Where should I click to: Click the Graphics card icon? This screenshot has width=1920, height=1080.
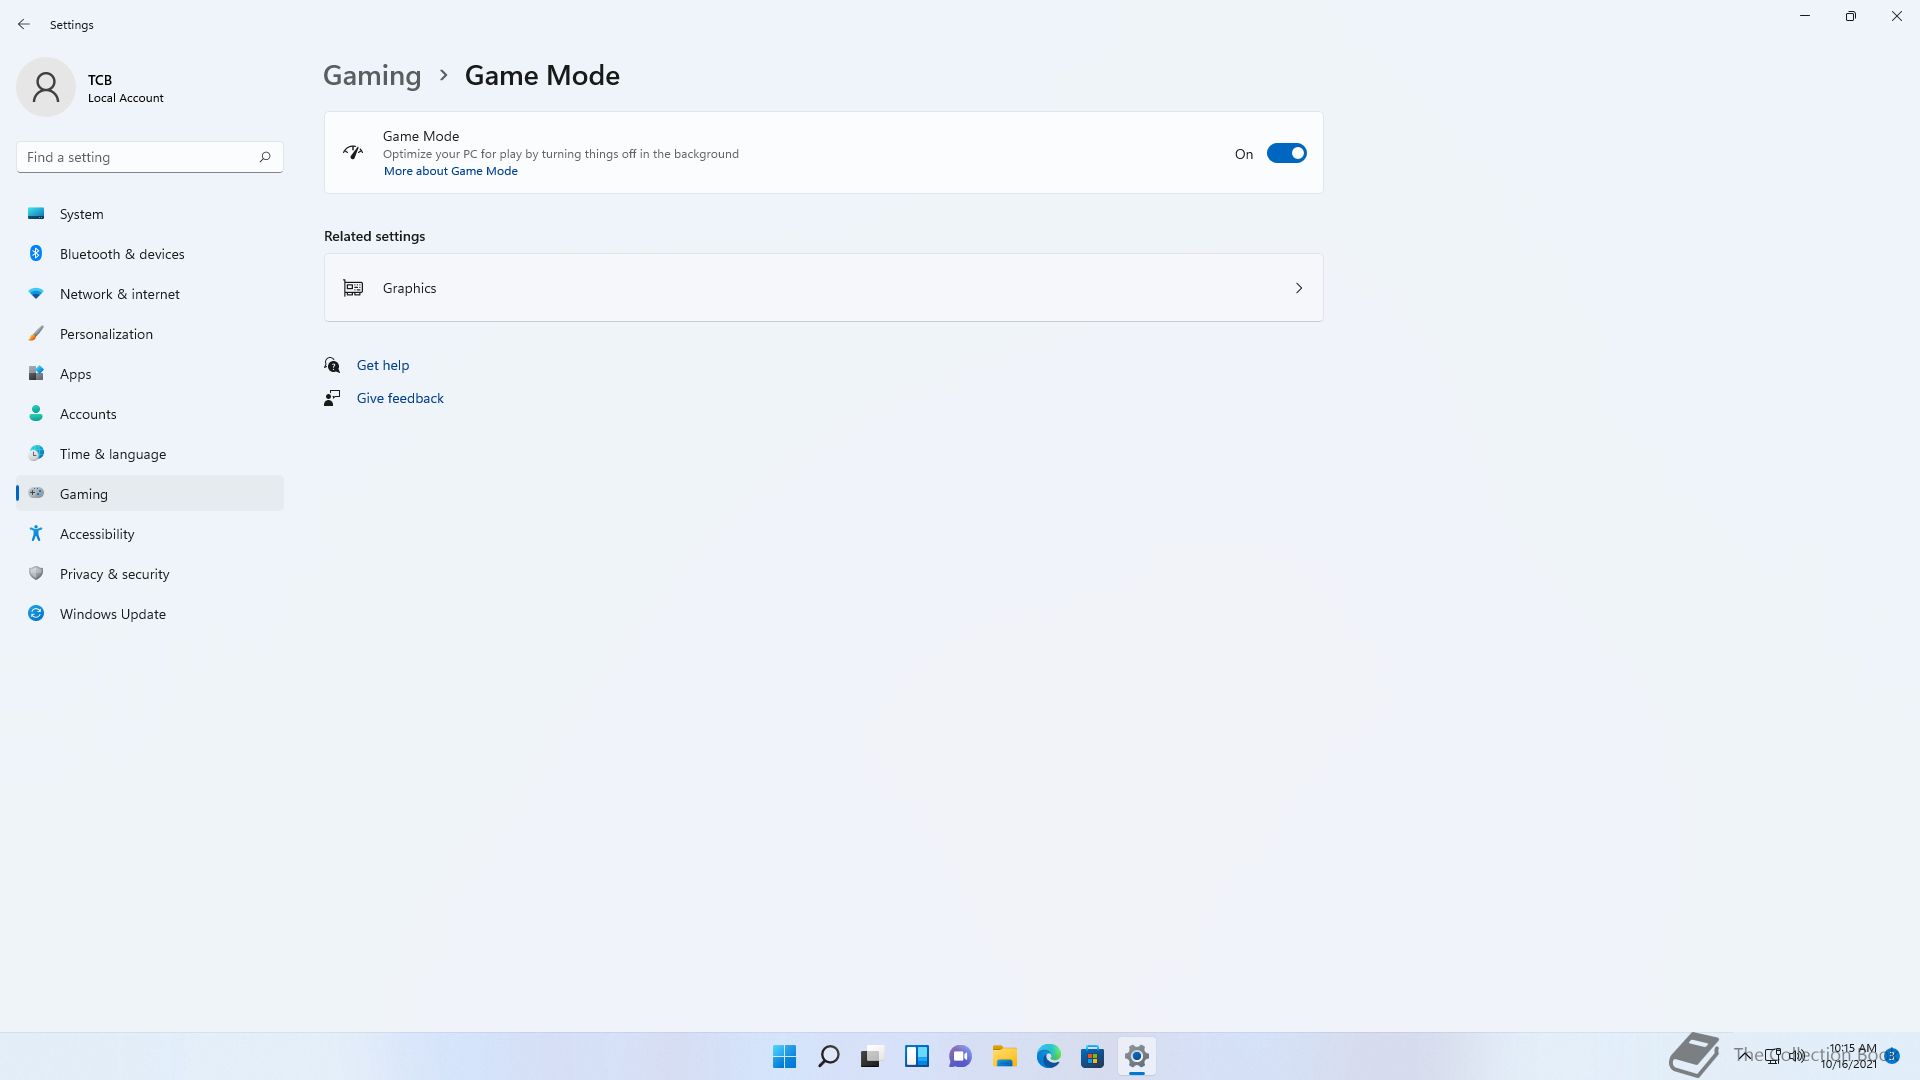[353, 288]
